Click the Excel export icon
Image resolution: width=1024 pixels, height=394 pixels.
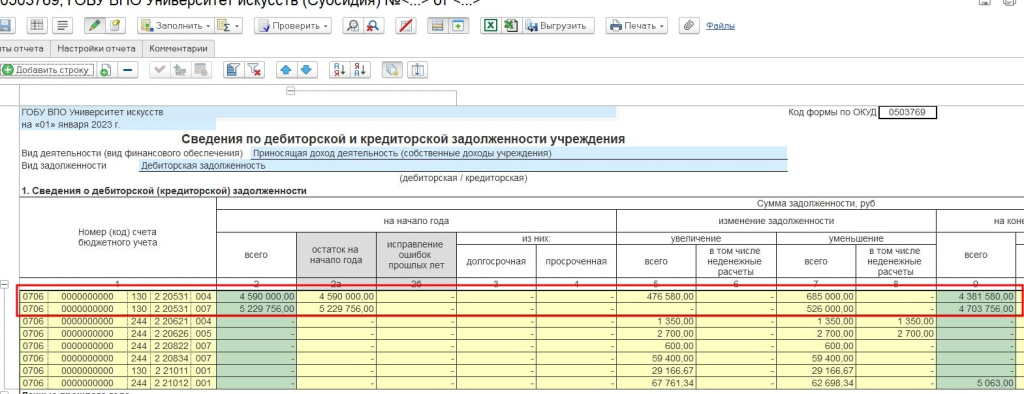click(491, 25)
